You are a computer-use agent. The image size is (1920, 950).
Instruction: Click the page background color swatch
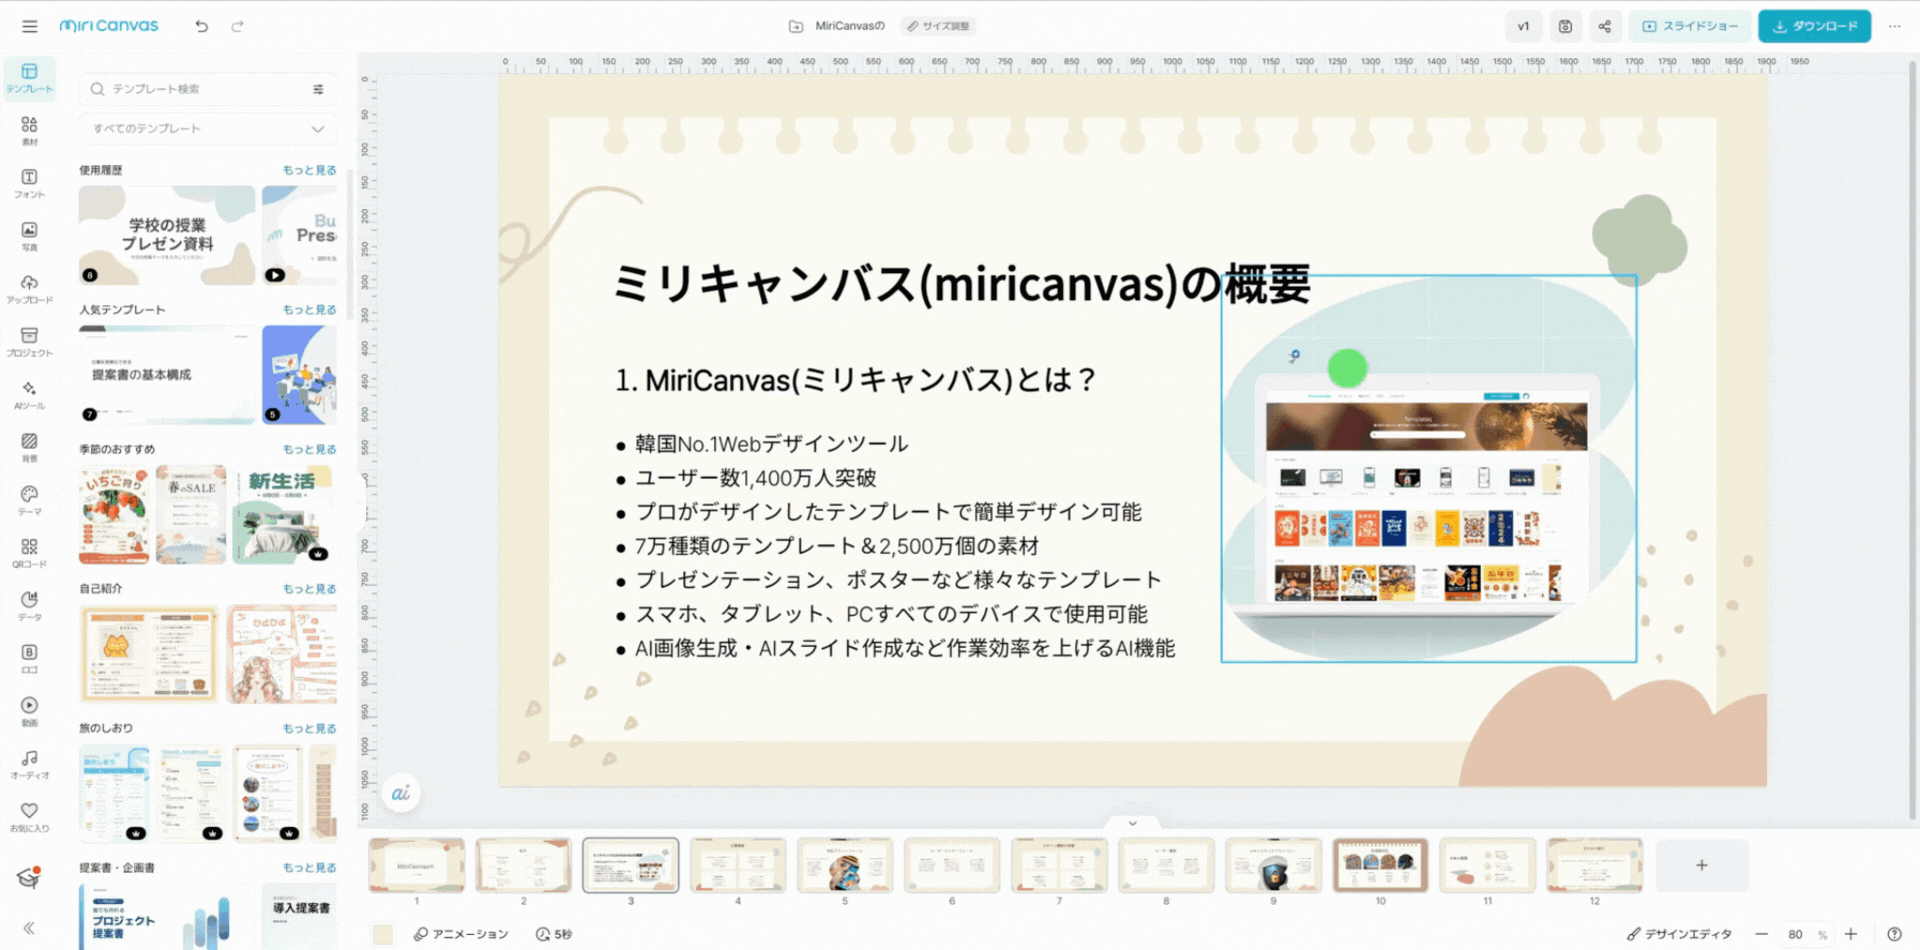tap(382, 934)
